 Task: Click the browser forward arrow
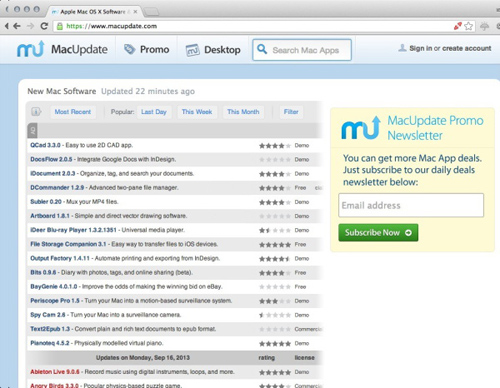[30, 26]
